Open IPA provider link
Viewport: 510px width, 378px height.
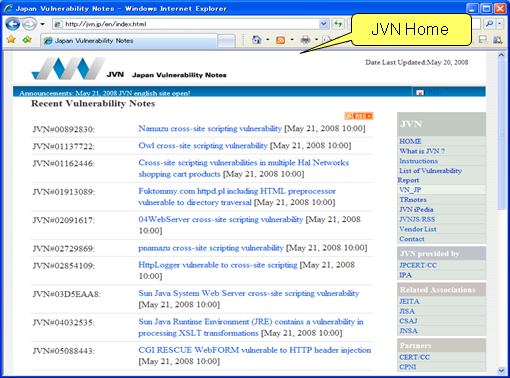tap(406, 275)
